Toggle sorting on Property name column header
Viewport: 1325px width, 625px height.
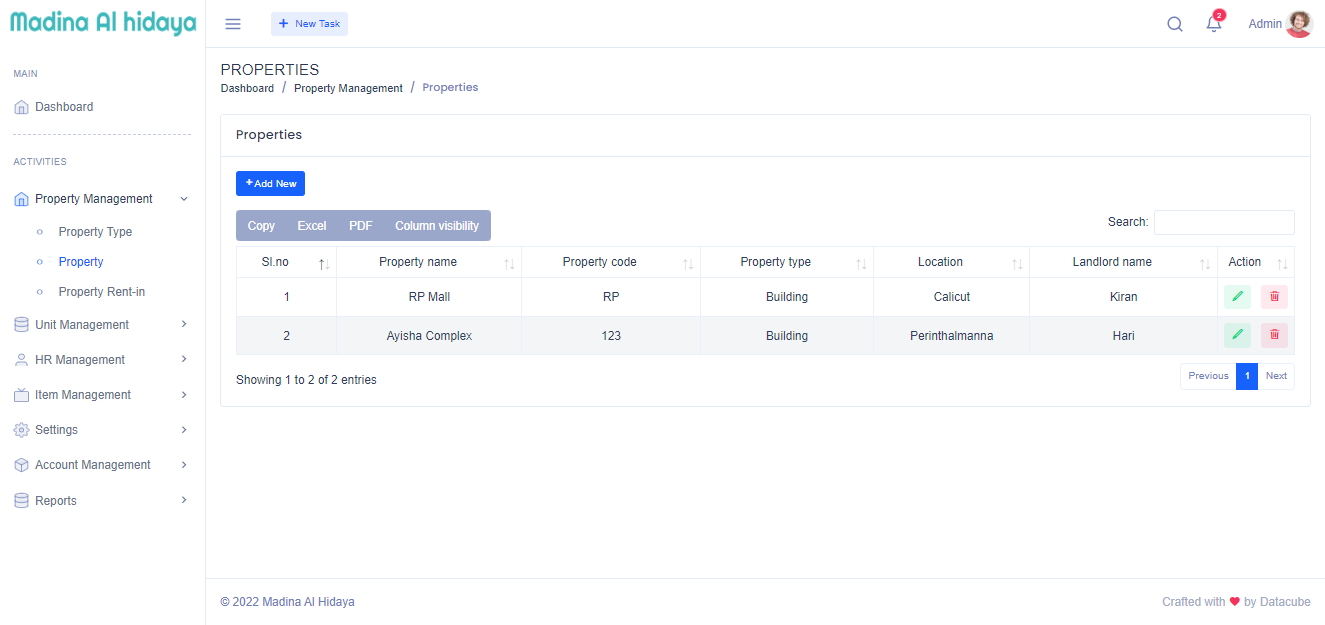click(x=418, y=262)
